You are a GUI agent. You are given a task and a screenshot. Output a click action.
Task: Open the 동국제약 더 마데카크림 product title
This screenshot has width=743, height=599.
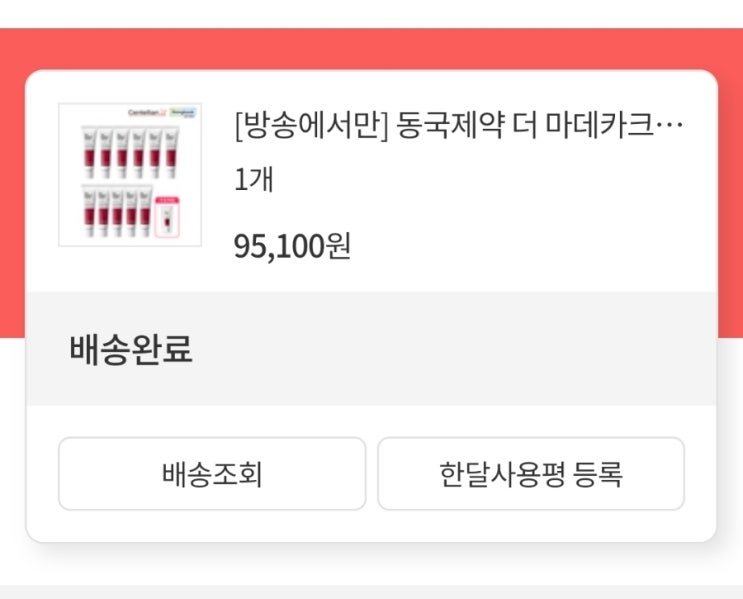[460, 127]
